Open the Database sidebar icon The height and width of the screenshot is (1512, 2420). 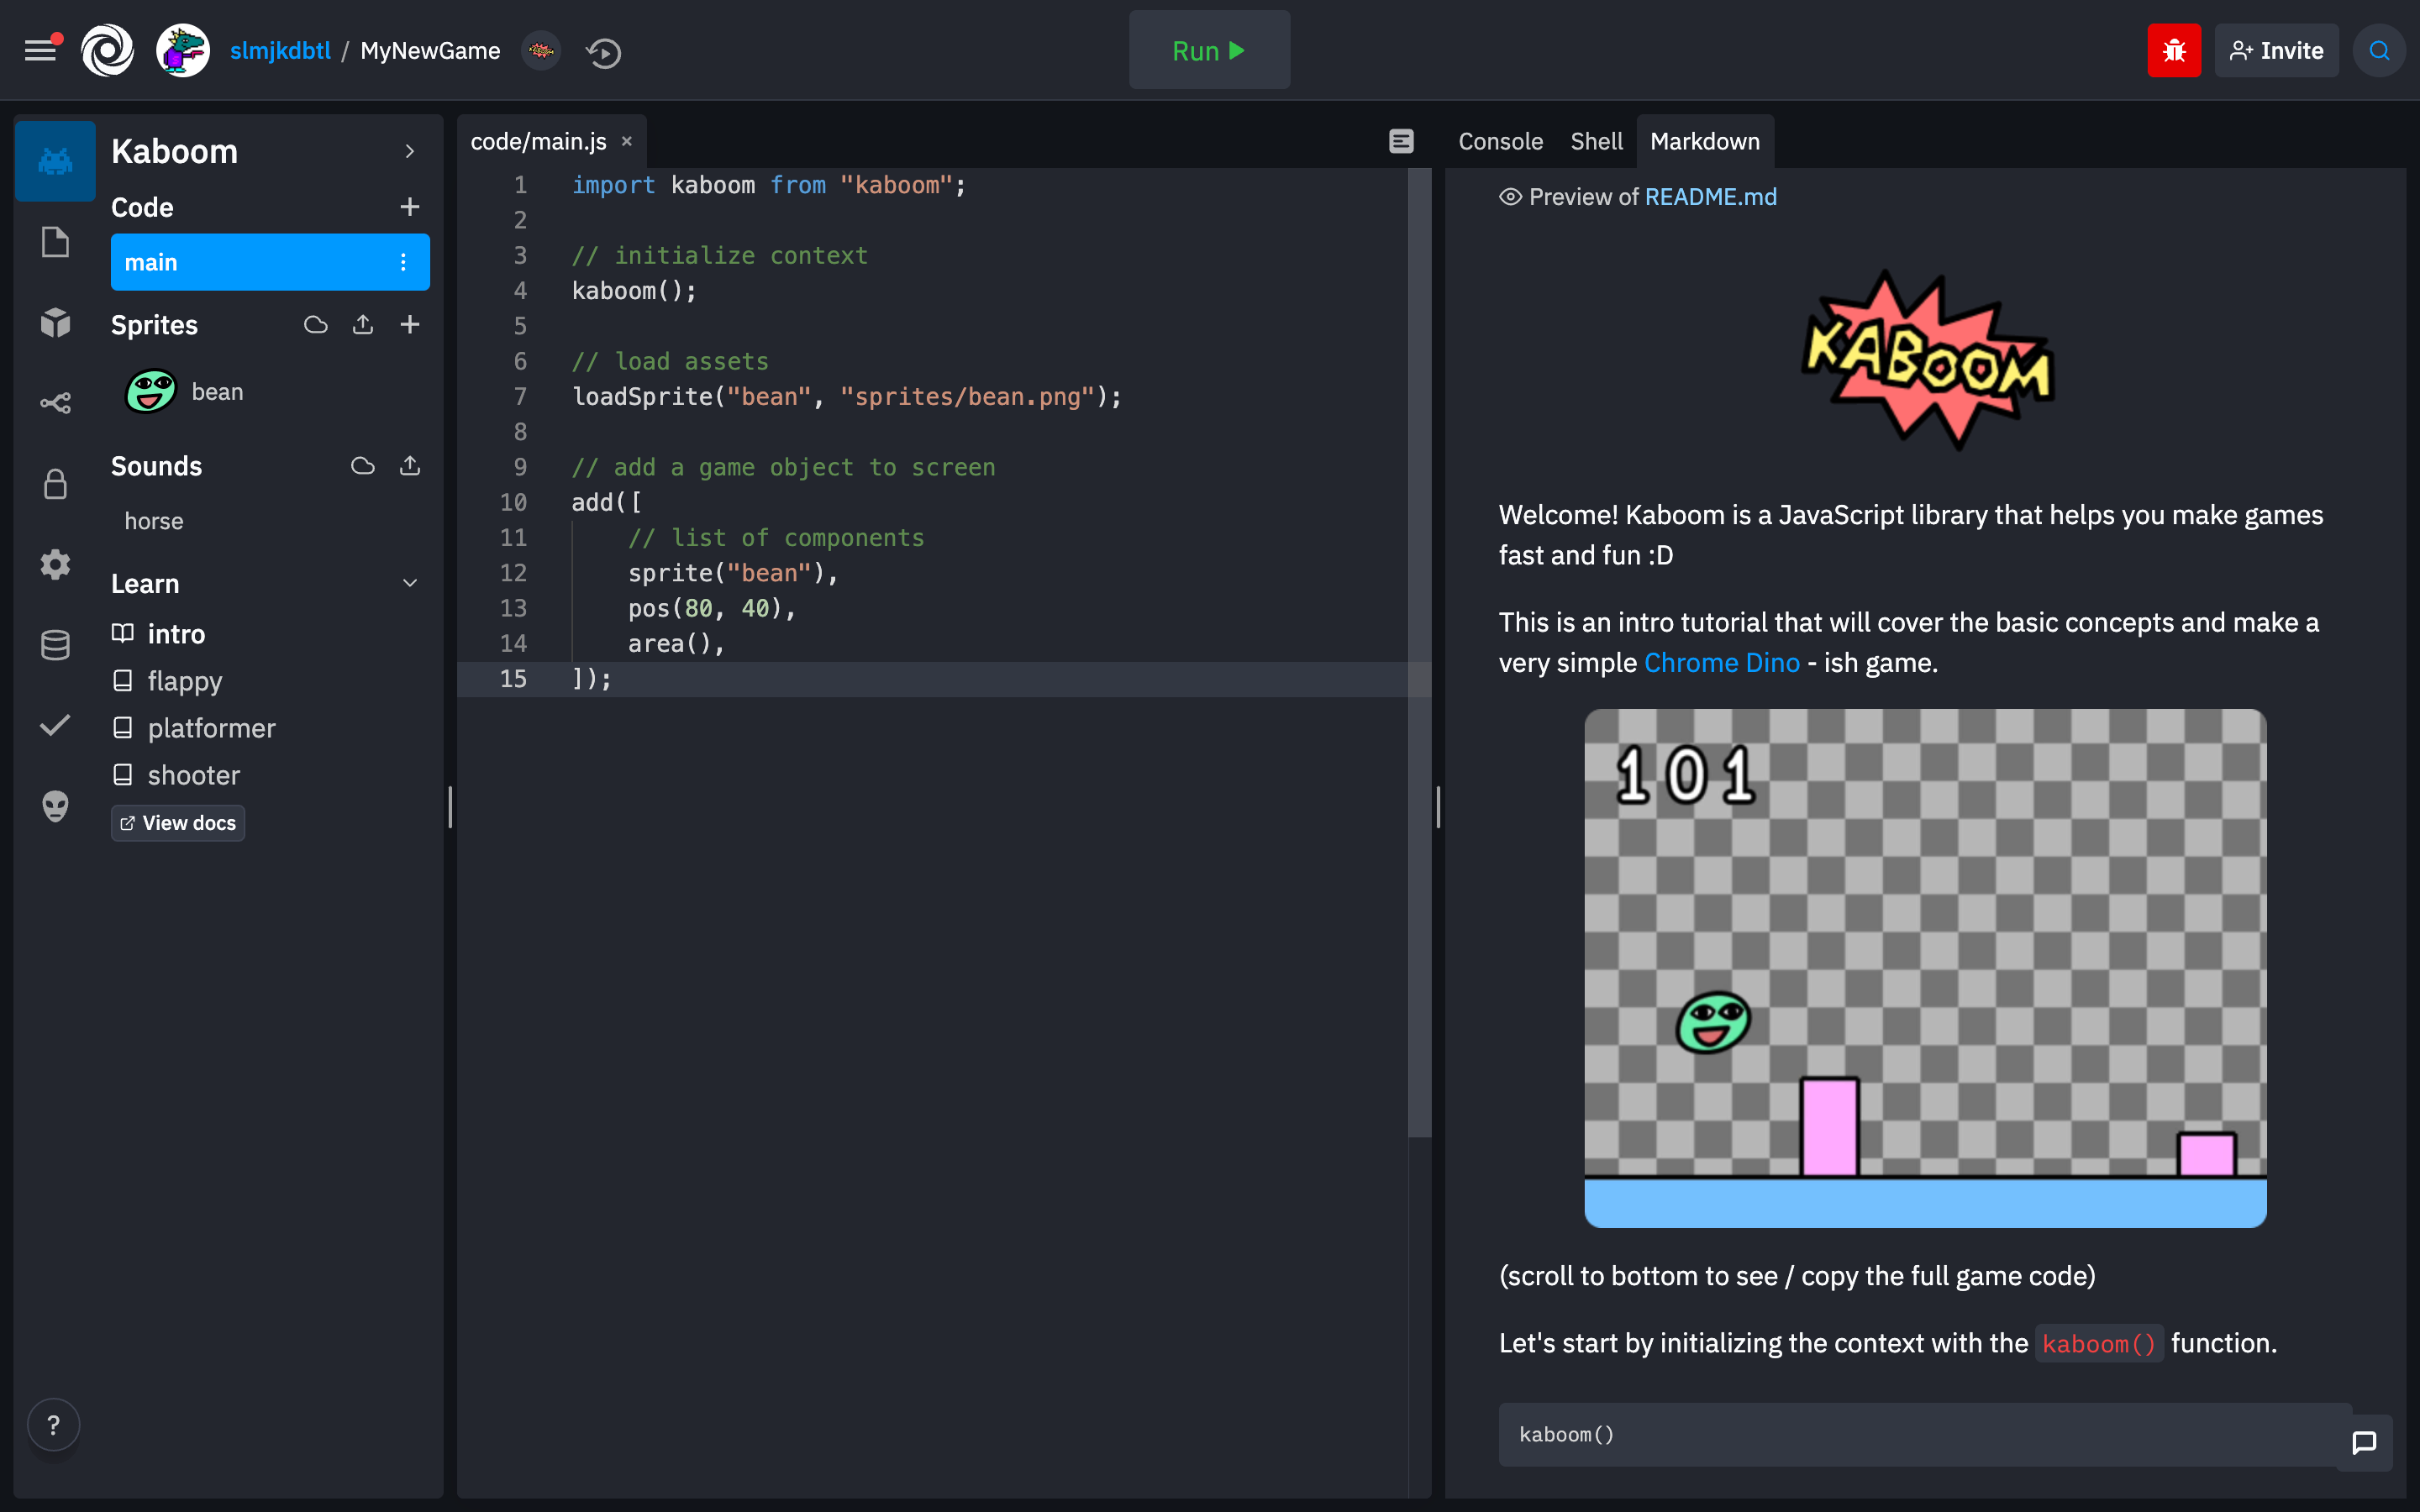55,645
